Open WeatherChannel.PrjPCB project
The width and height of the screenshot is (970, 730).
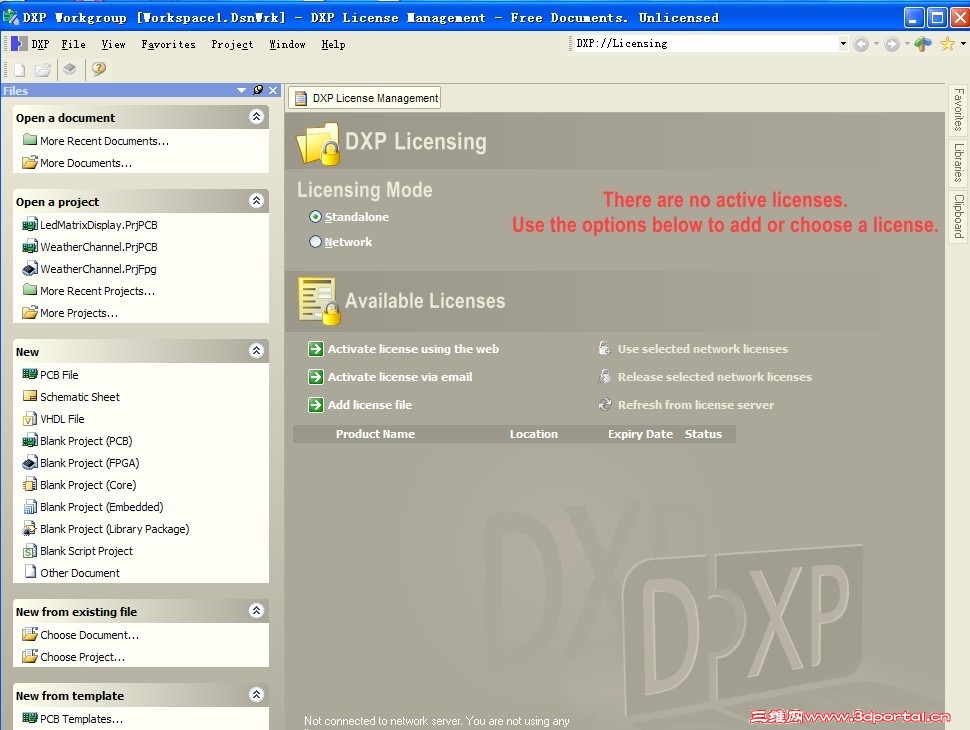click(98, 247)
